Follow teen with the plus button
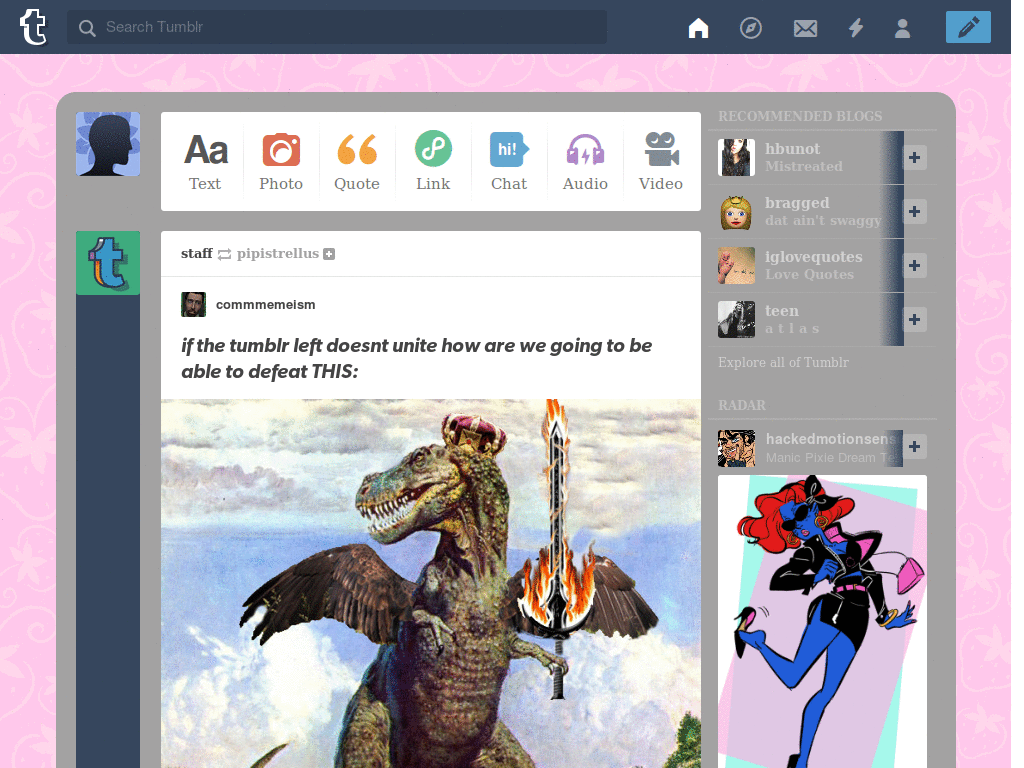Viewport: 1024px width, 768px height. 914,319
